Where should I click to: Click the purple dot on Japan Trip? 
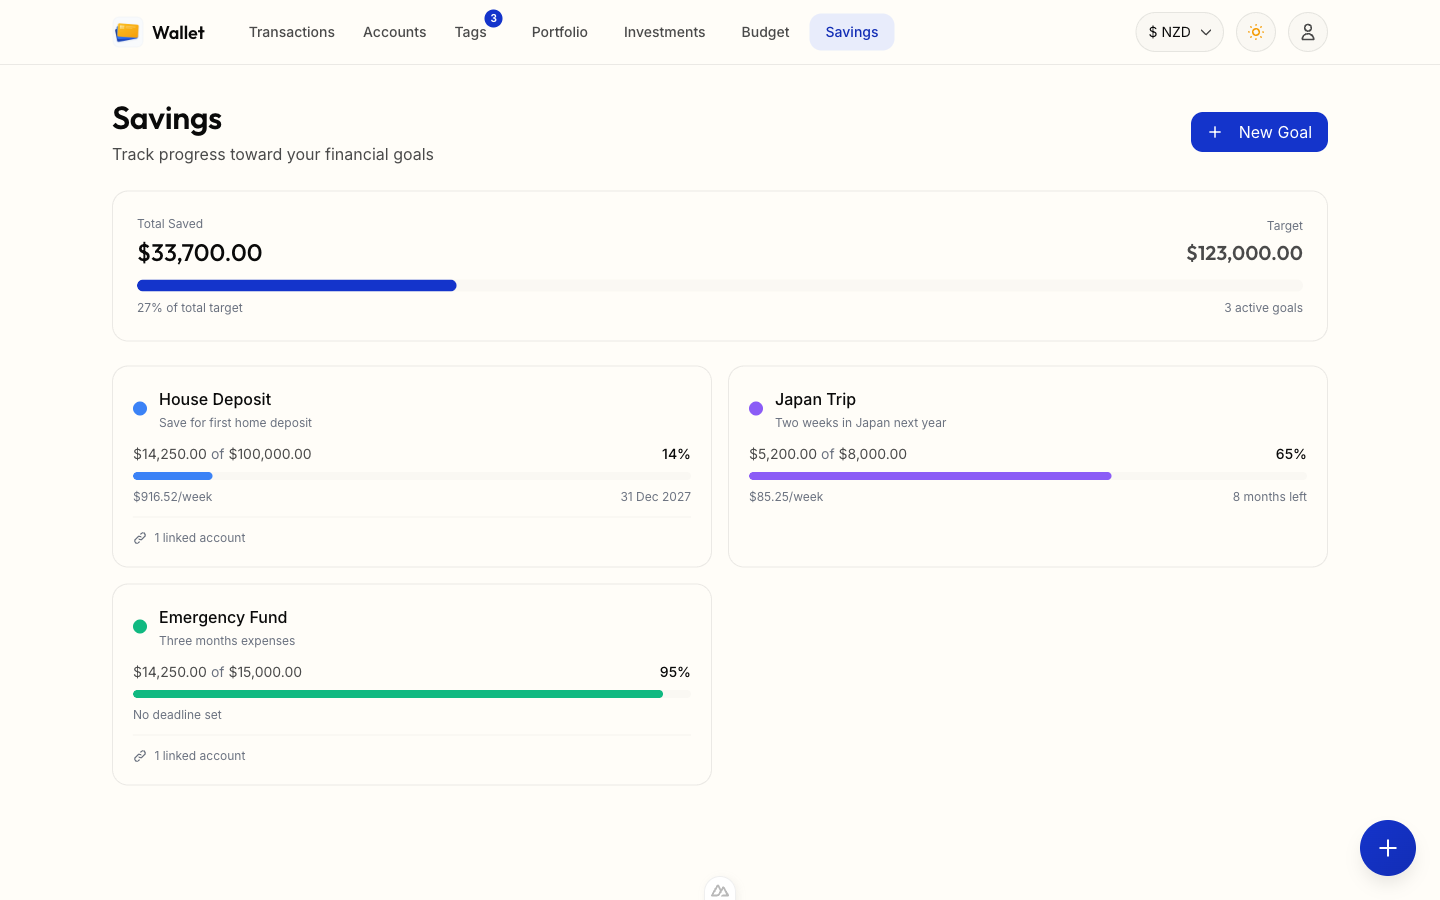click(756, 408)
